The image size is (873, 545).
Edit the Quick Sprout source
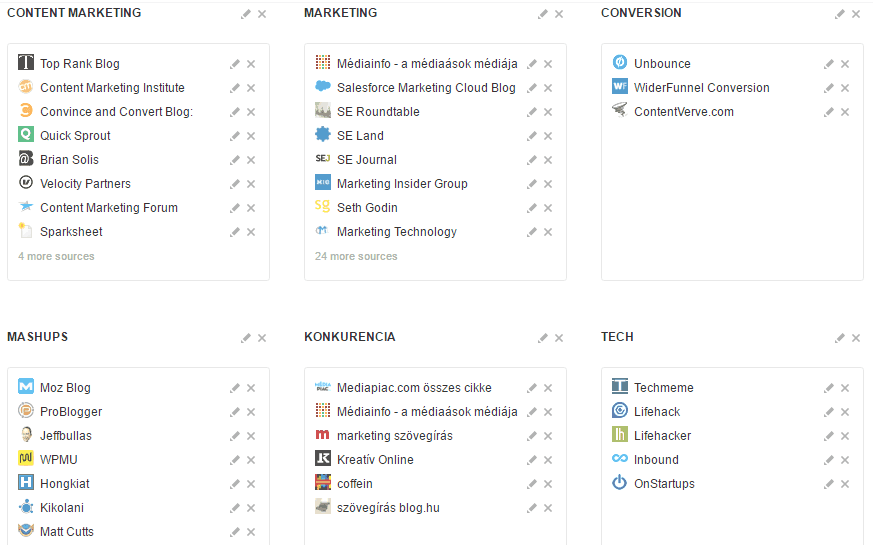[x=235, y=136]
